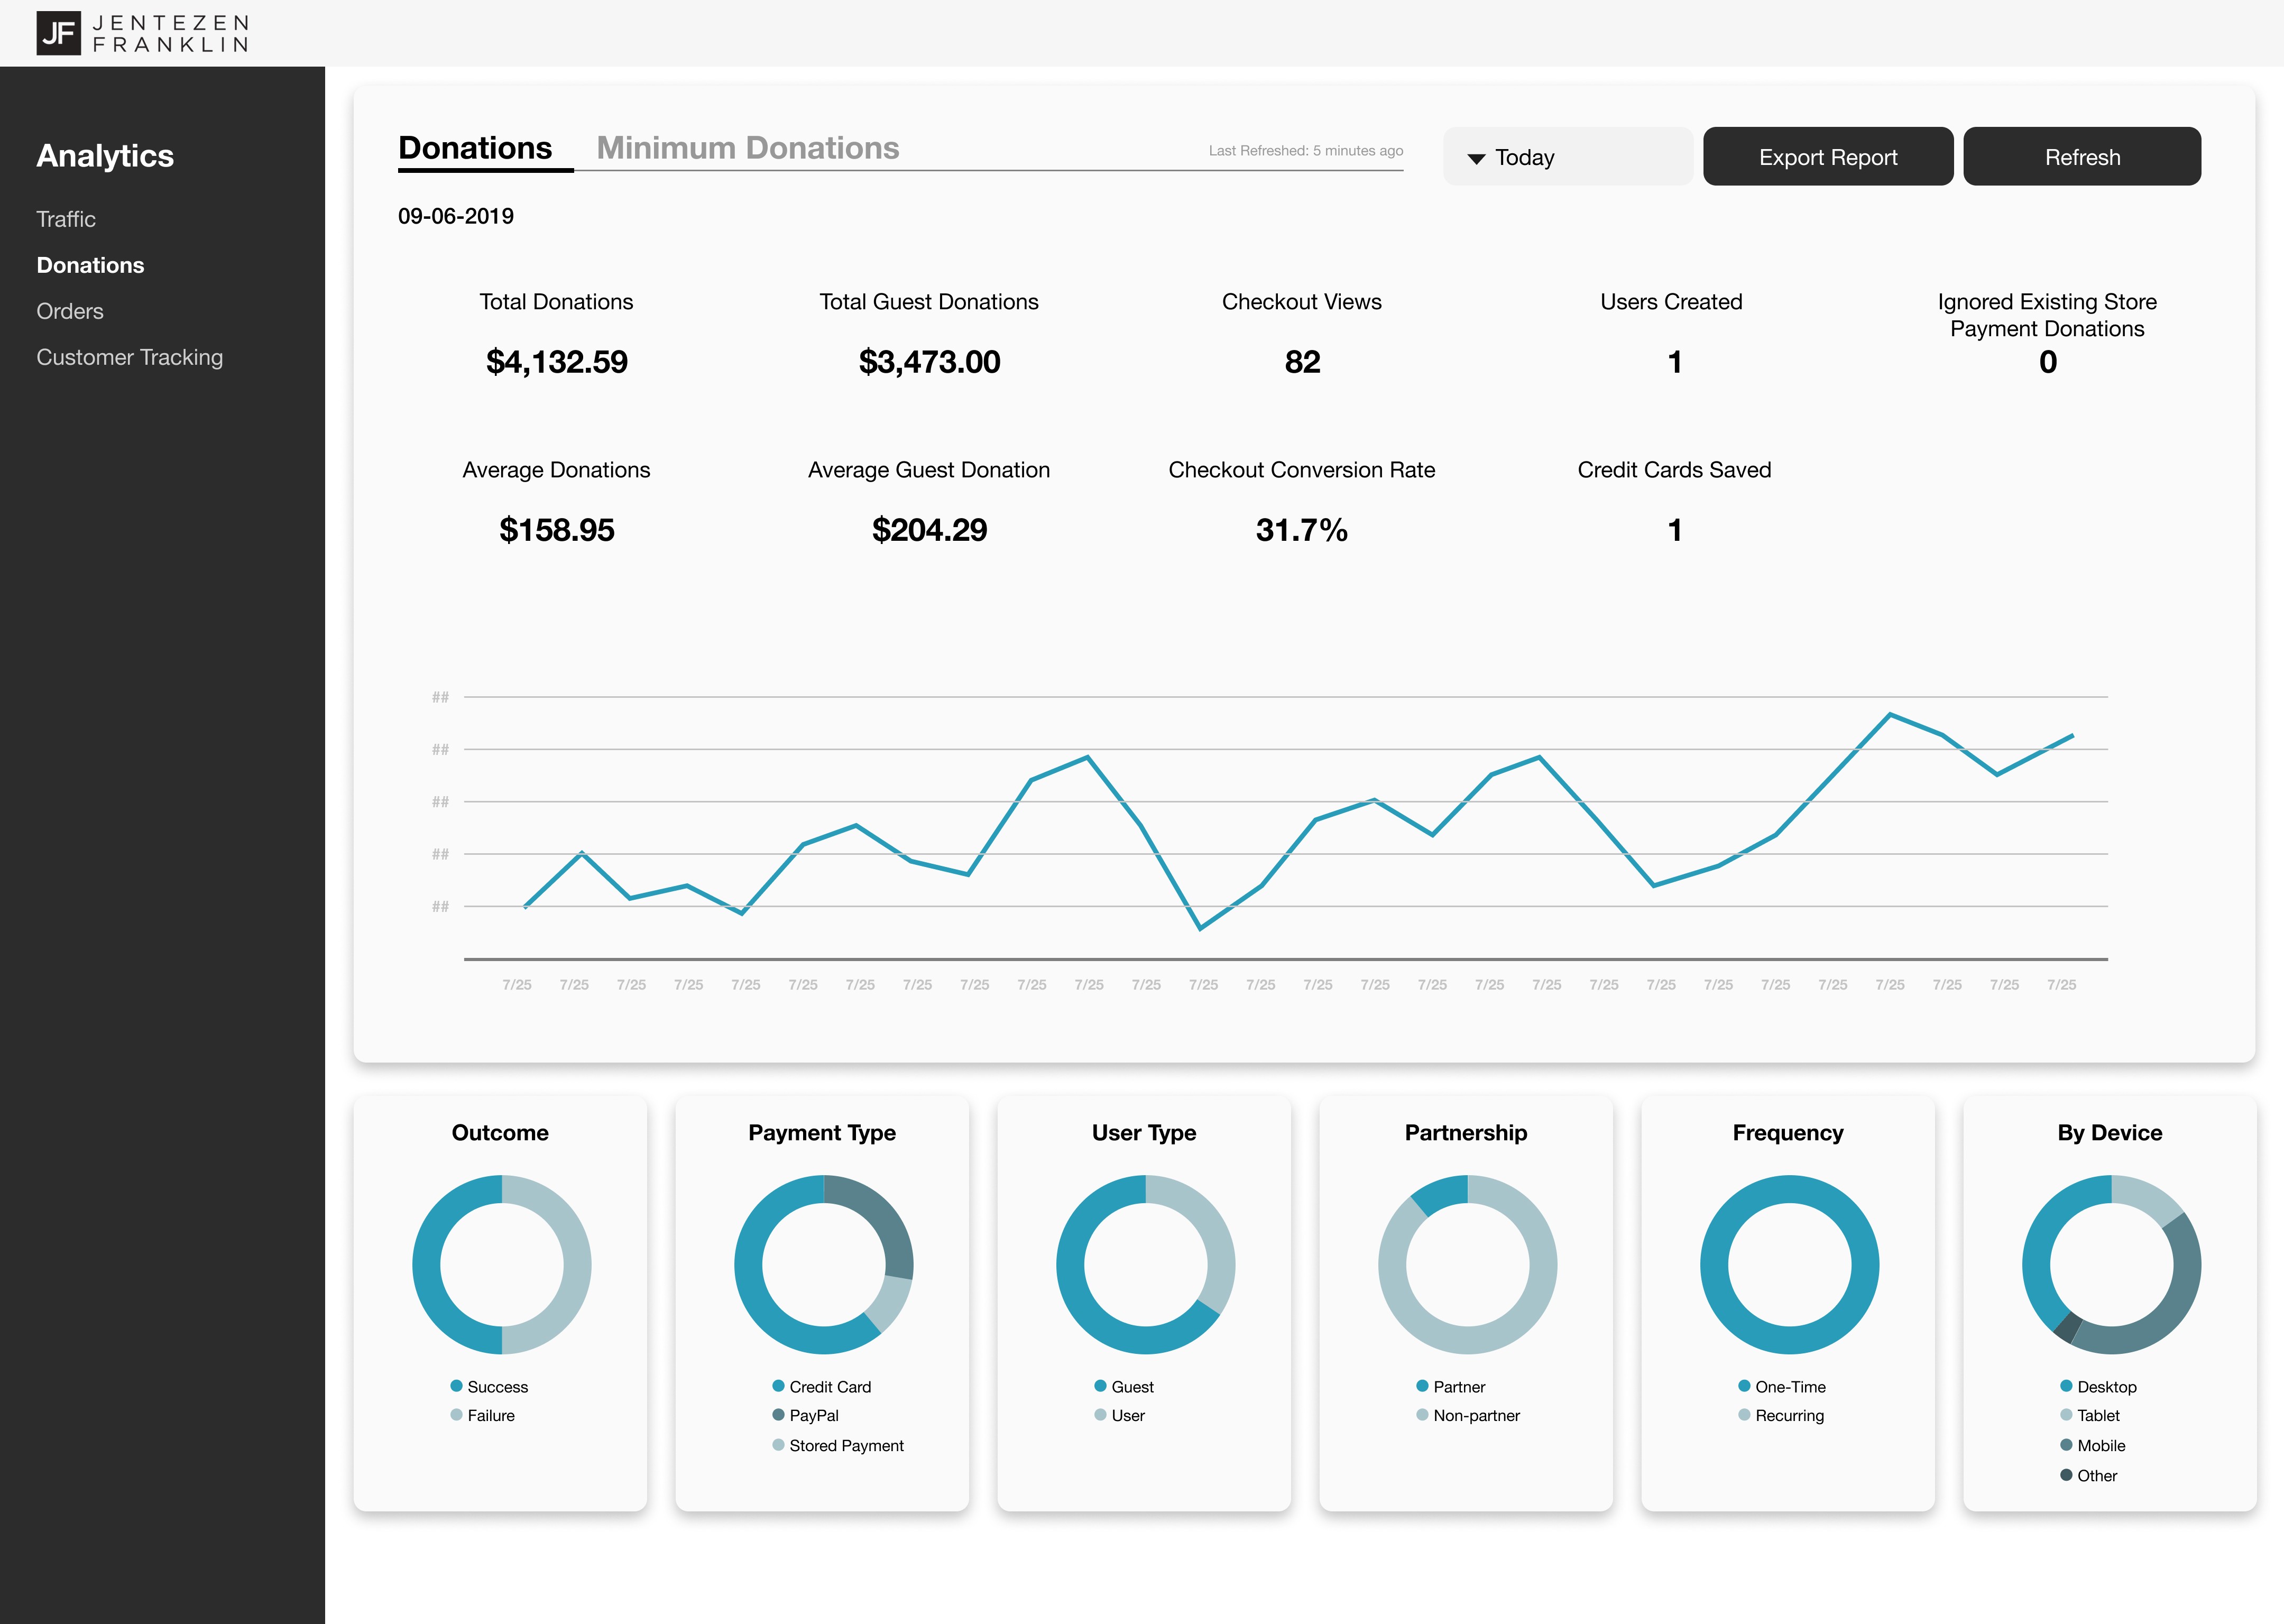Screen dimensions: 2284x1624
Task: Click the Failure legend dot
Action: 456,1415
